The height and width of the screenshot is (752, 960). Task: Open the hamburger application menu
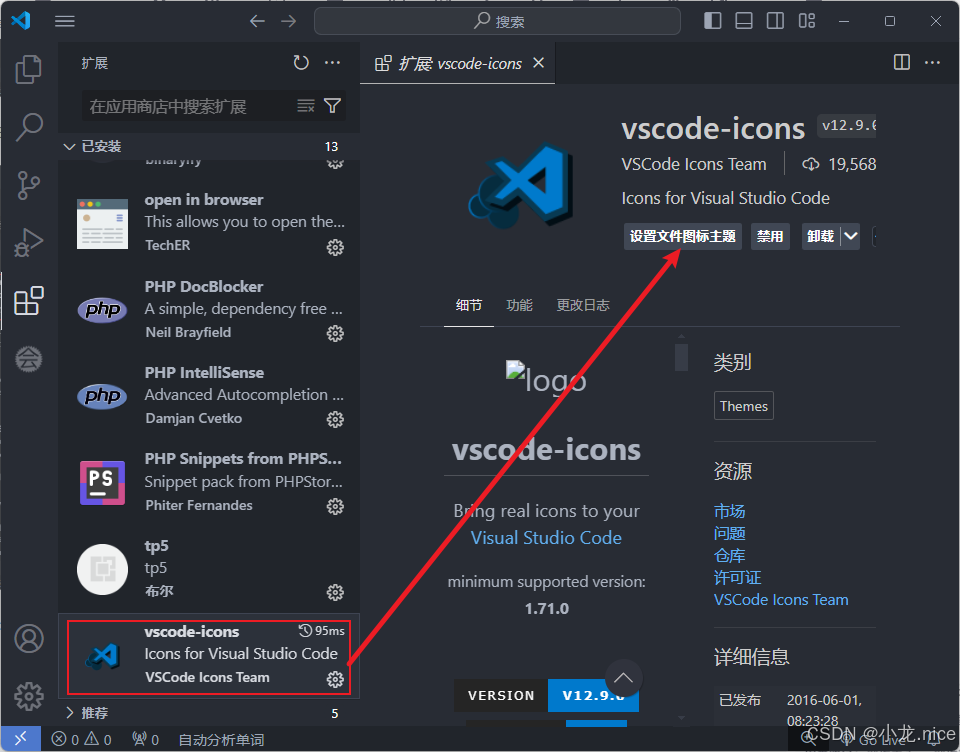[x=65, y=21]
